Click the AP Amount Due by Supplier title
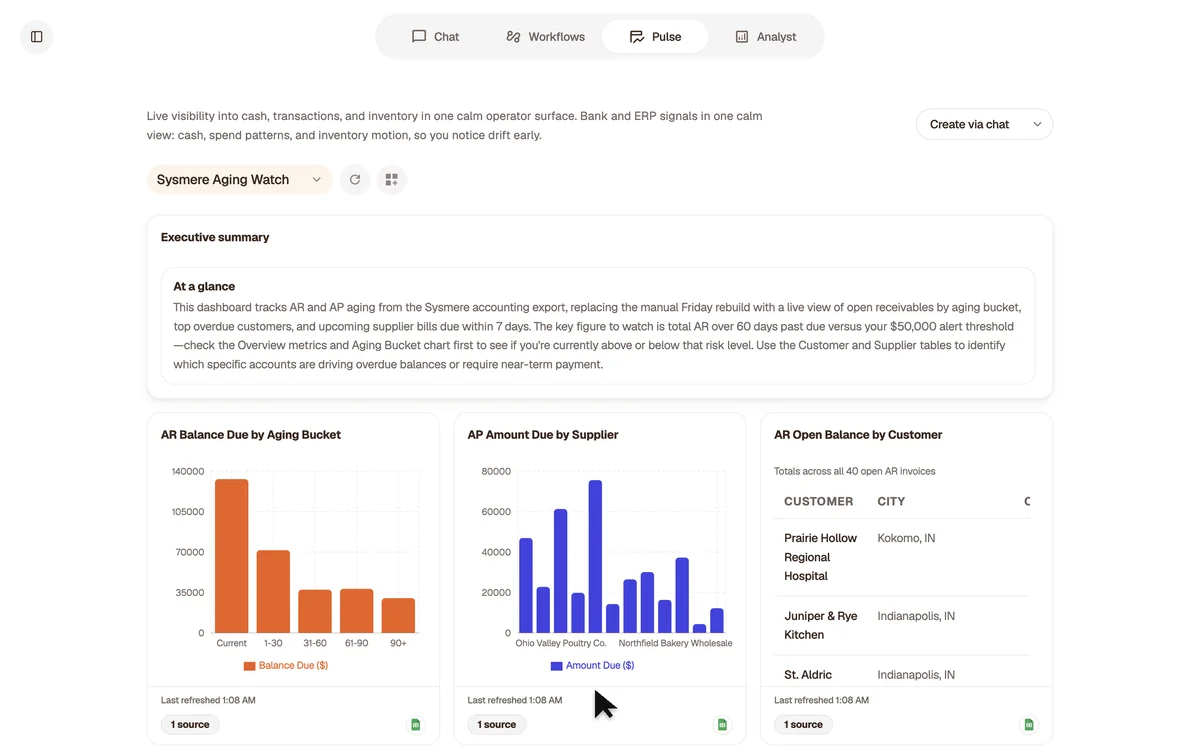Screen dimensions: 1200x750 click(x=543, y=435)
